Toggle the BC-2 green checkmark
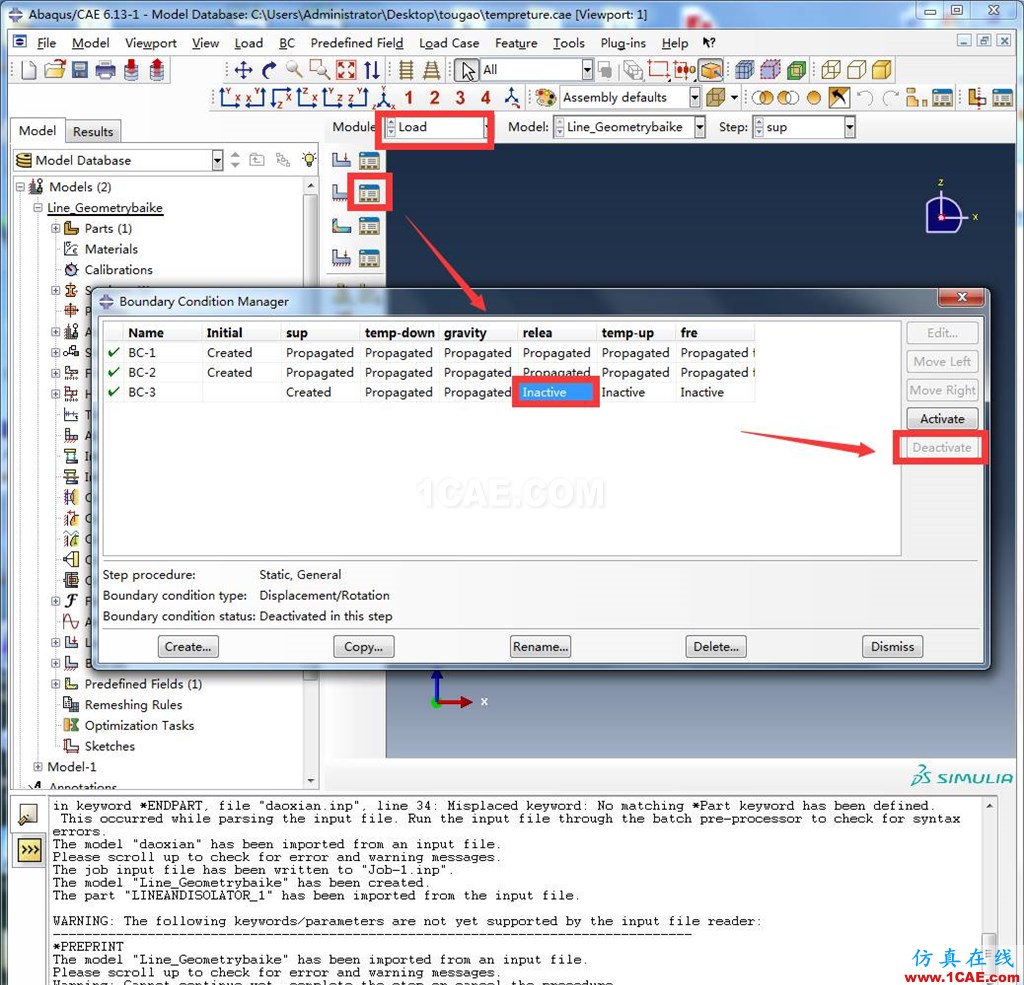Viewport: 1024px width, 985px height. click(x=114, y=372)
